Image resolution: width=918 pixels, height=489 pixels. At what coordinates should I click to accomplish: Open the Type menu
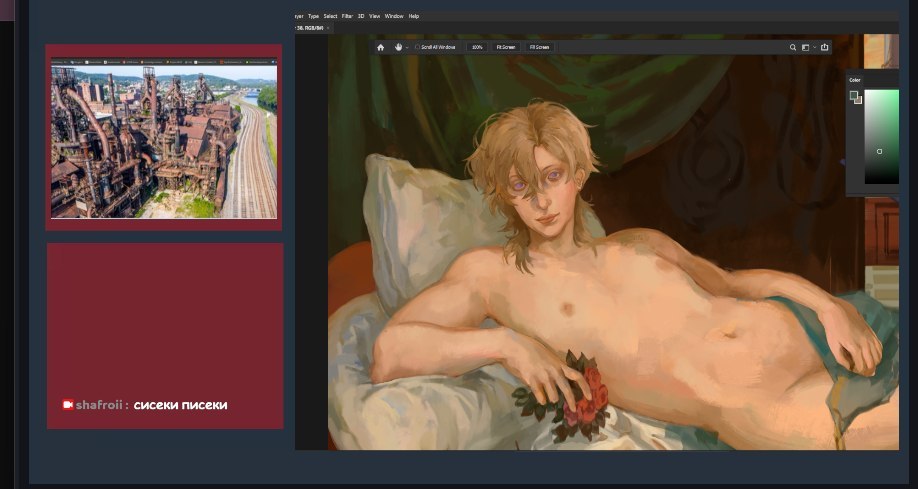click(314, 16)
